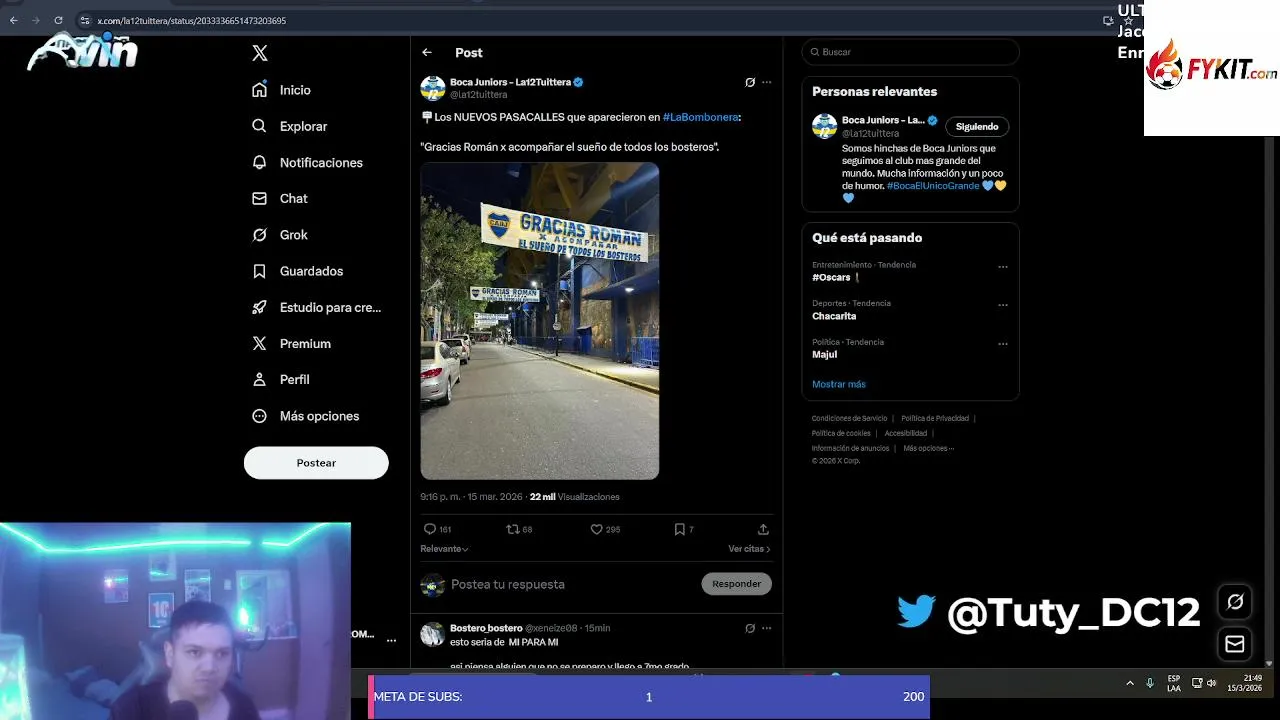Click the browser forward arrow
This screenshot has height=720, width=1280.
(36, 20)
